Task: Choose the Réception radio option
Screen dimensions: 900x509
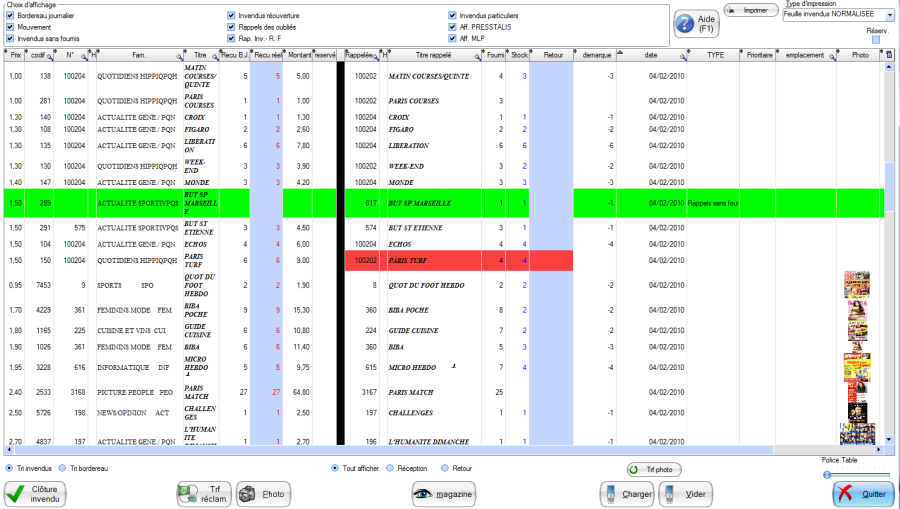Action: 390,467
